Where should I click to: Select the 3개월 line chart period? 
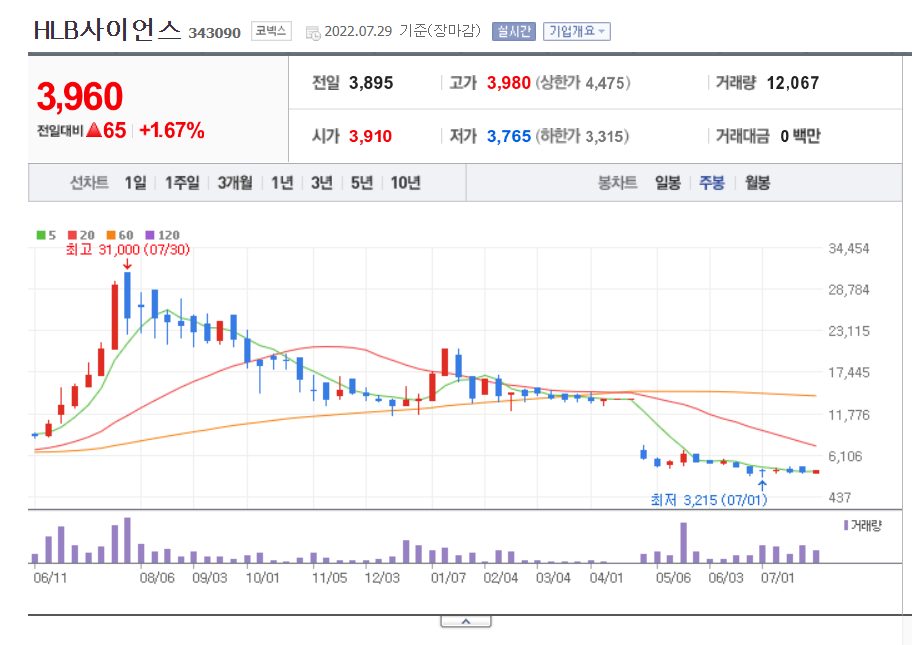pos(235,183)
